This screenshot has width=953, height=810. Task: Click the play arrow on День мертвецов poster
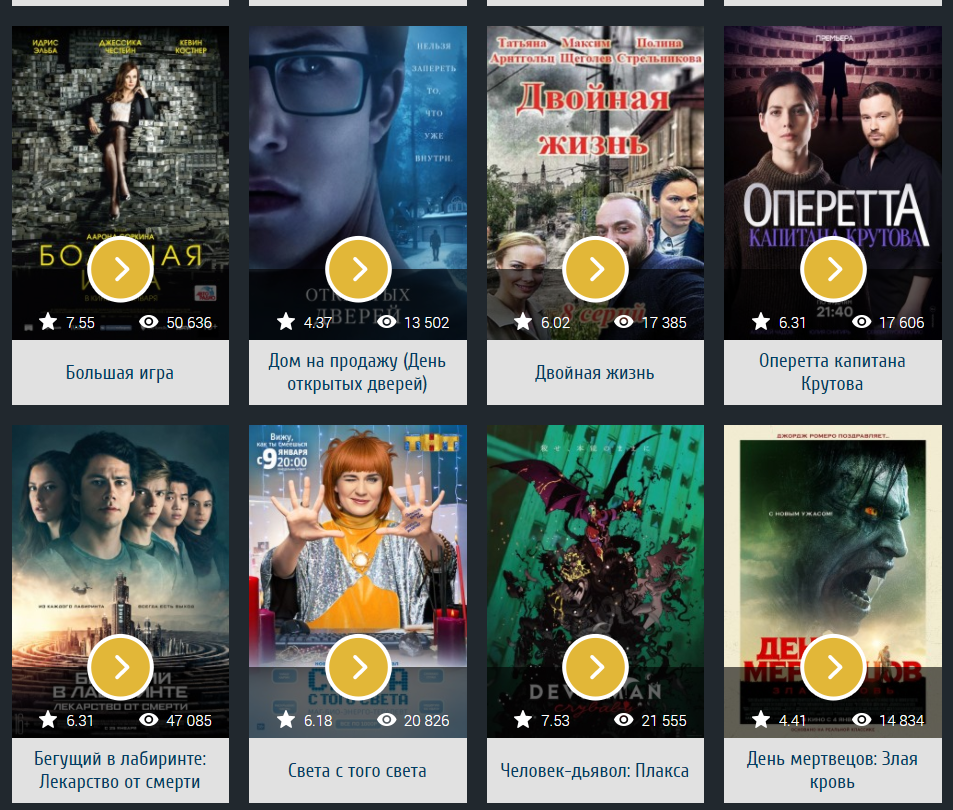click(833, 667)
